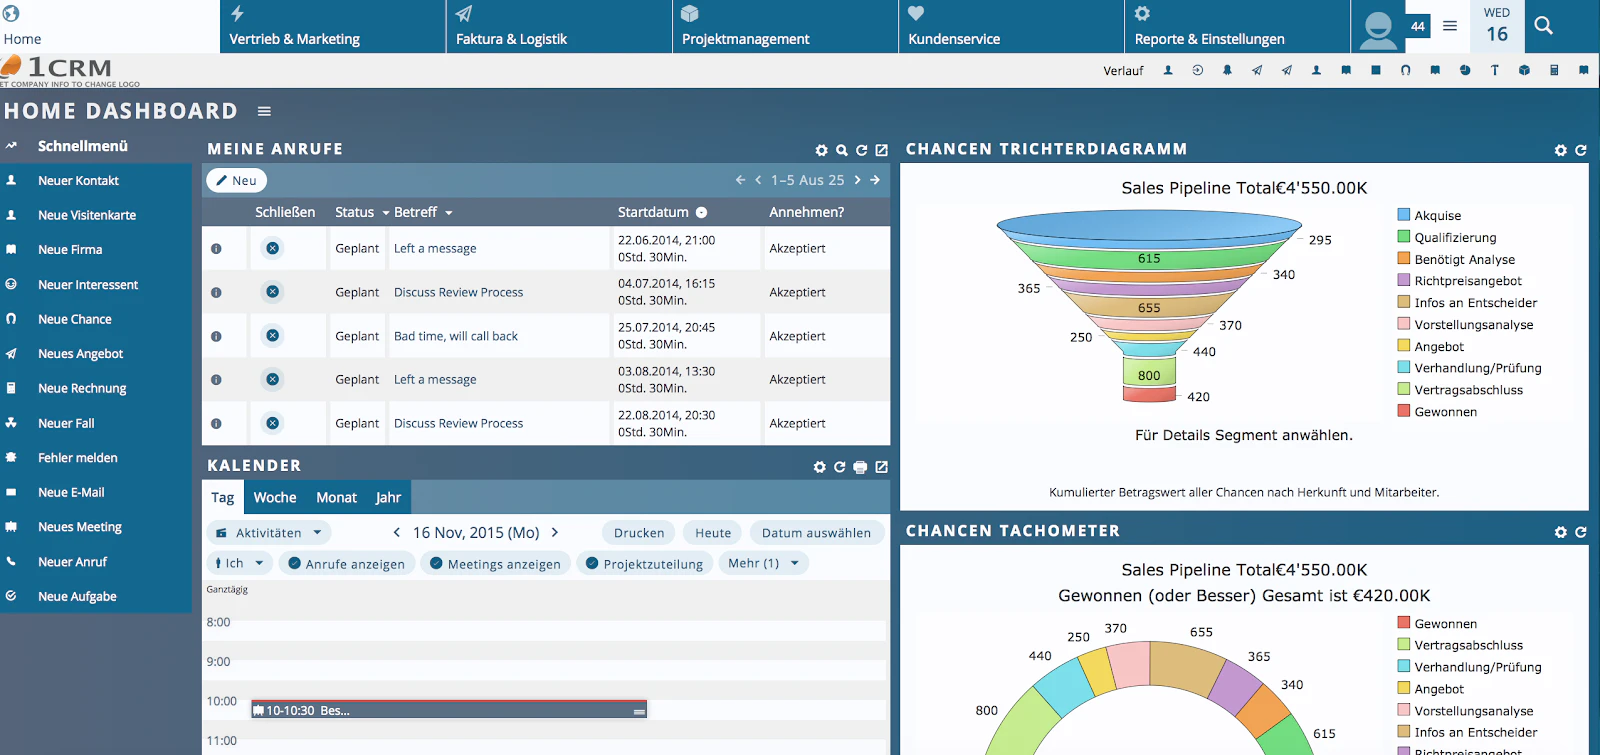This screenshot has height=755, width=1600.
Task: Click info icon for 22.06.2014 call row
Action: (216, 249)
